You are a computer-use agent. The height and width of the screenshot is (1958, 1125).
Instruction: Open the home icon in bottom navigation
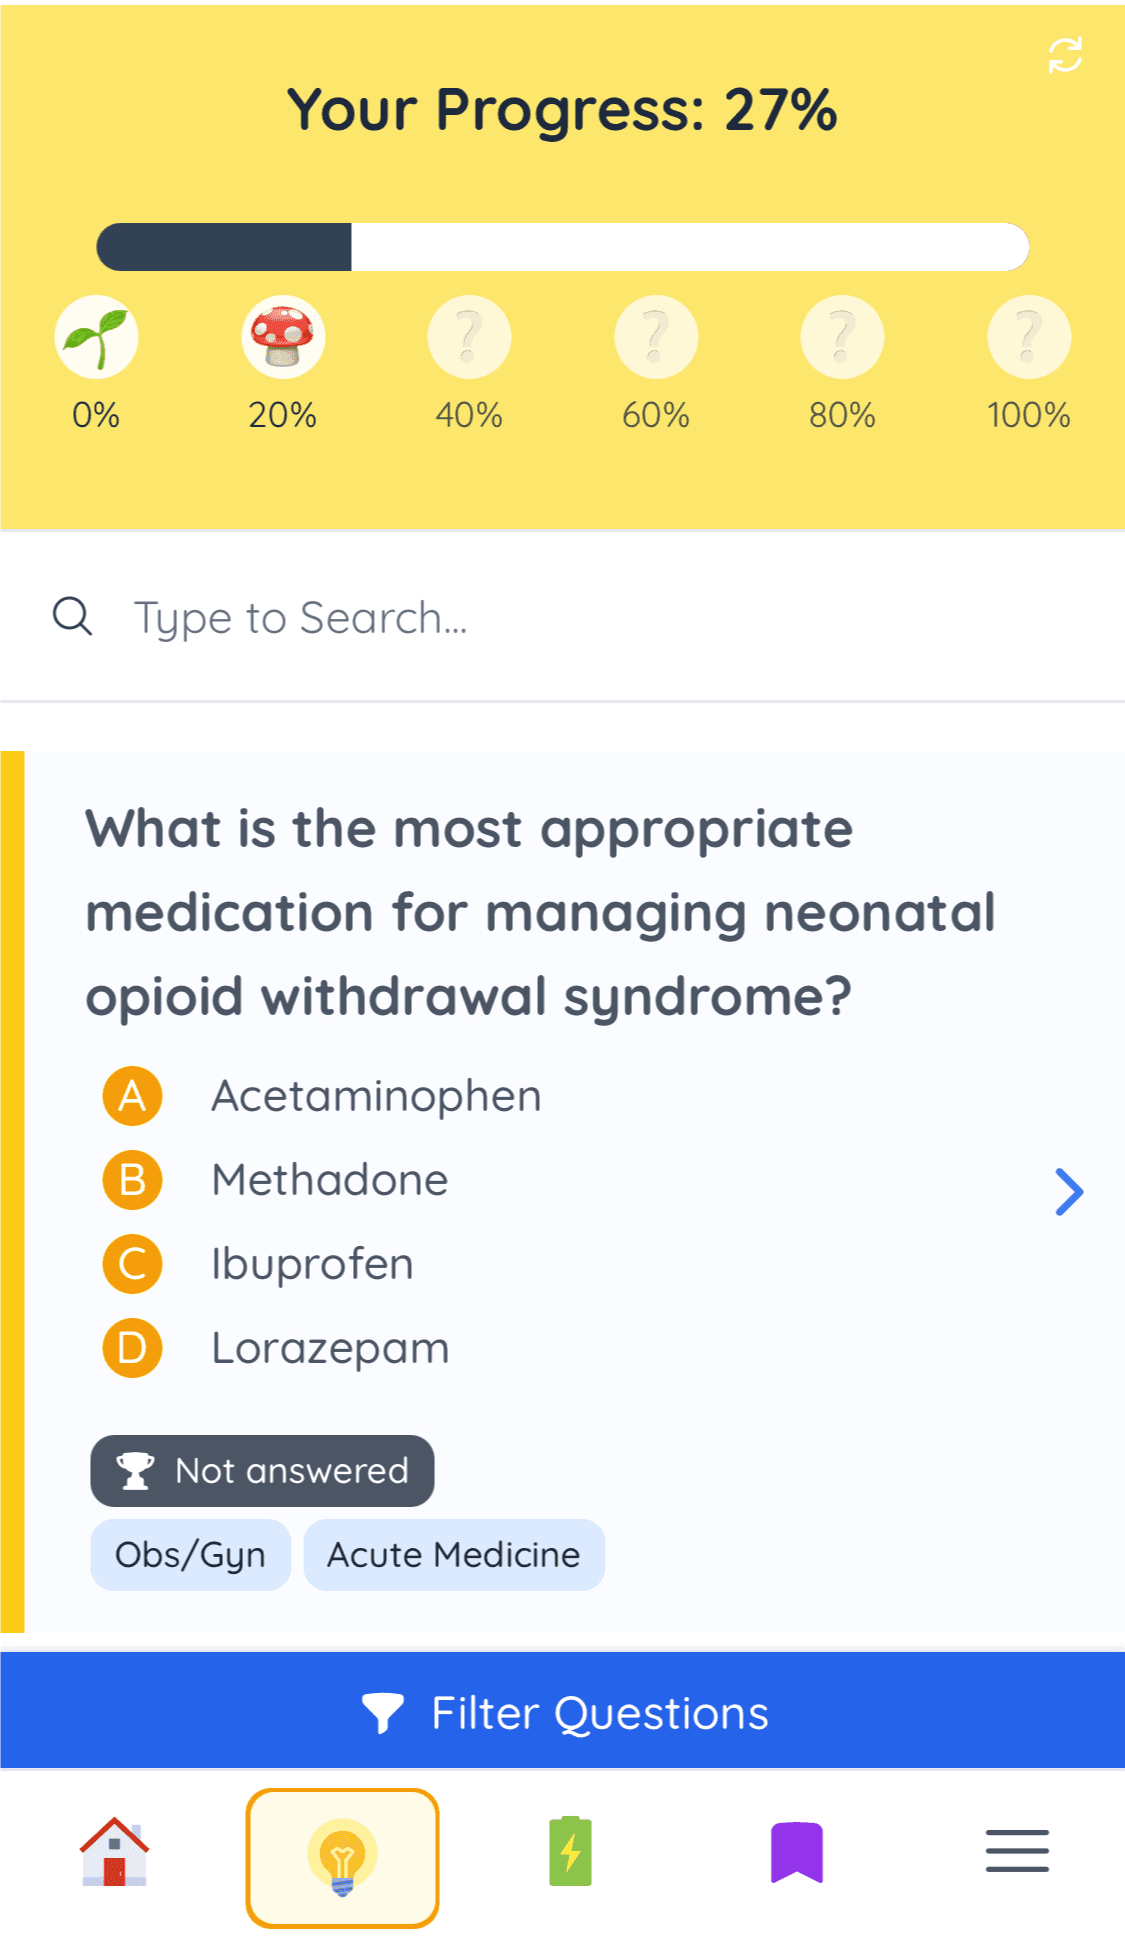(115, 1852)
